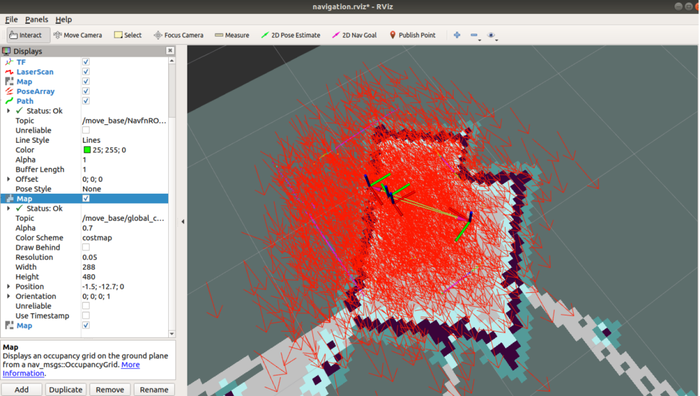Image resolution: width=700 pixels, height=396 pixels.
Task: Uncheck the LaserScan display checkbox
Action: pyautogui.click(x=86, y=71)
